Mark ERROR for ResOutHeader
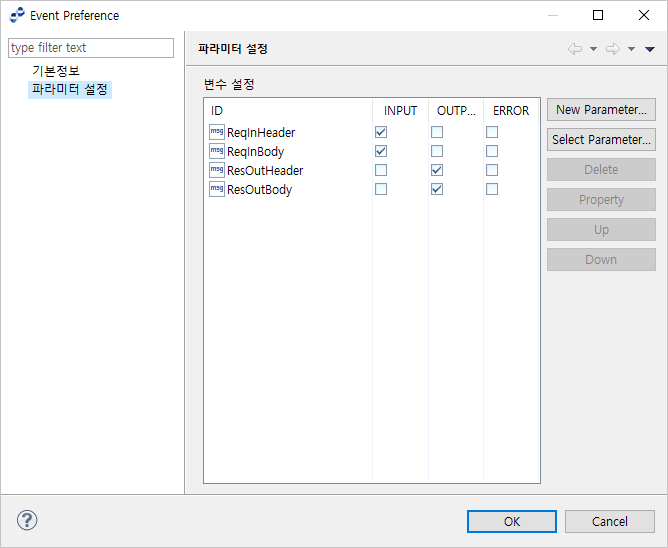 pos(492,170)
